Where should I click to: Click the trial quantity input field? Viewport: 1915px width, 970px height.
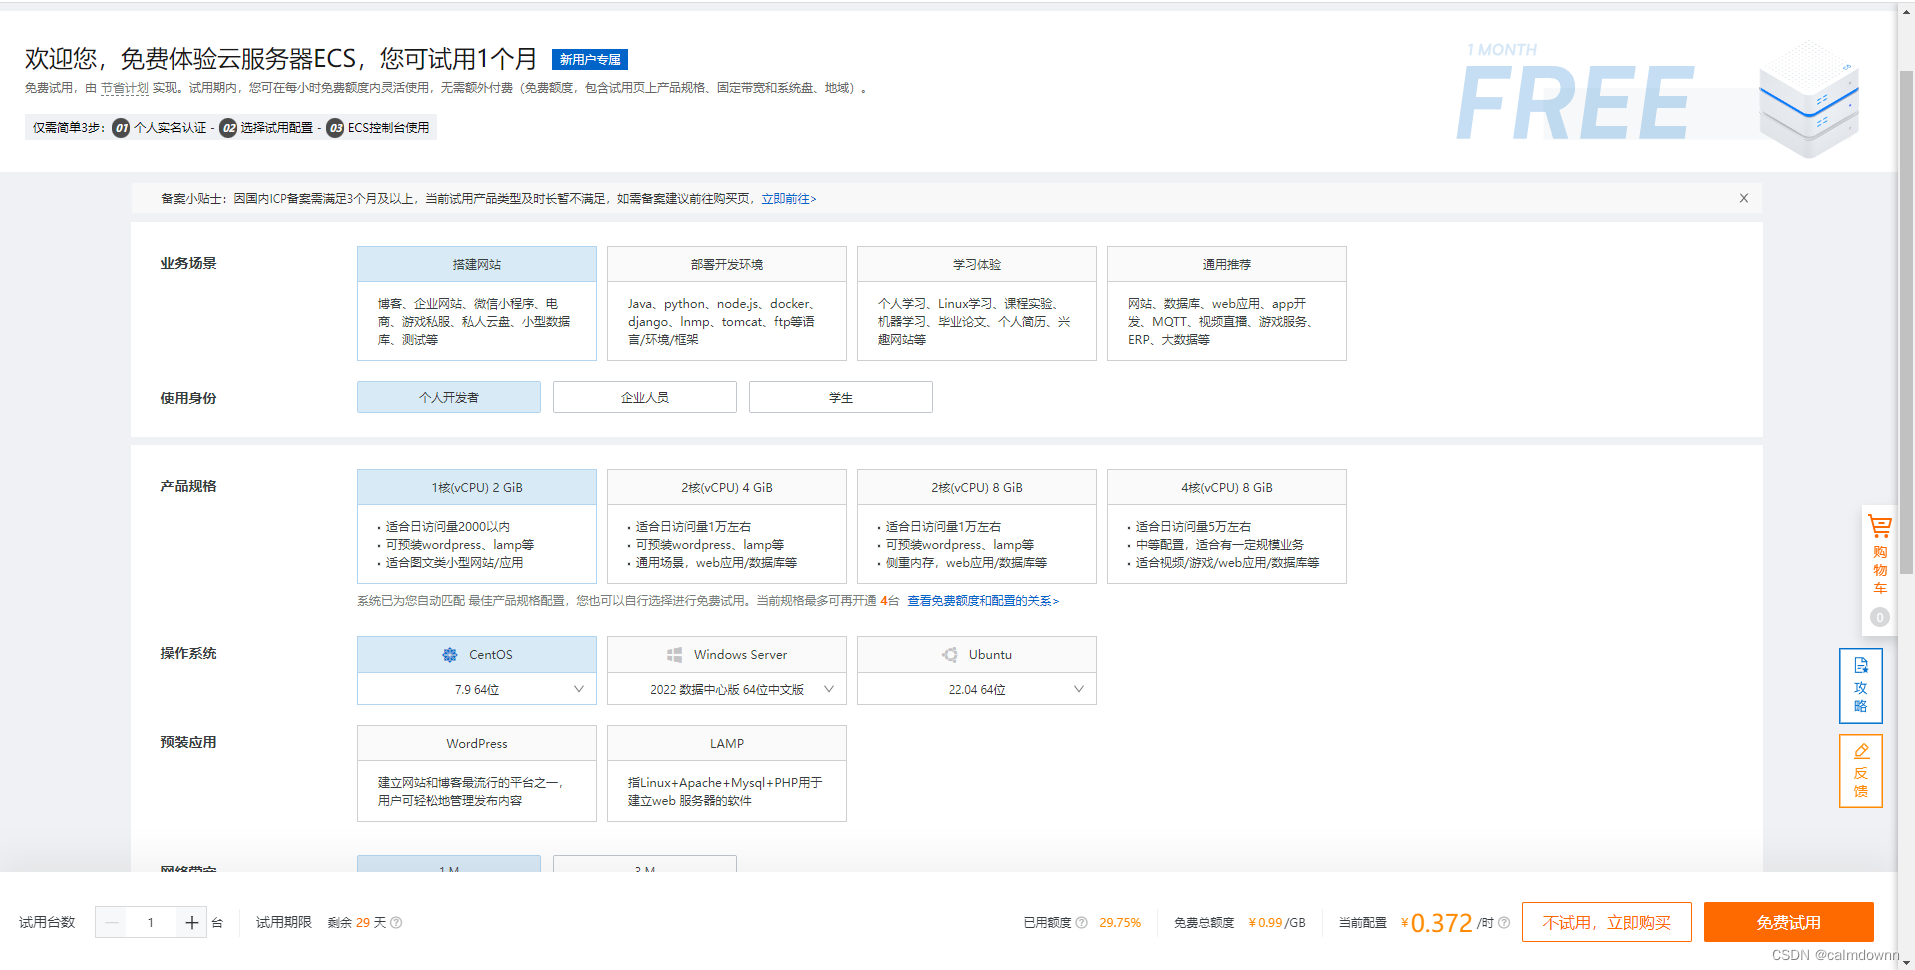click(x=151, y=922)
